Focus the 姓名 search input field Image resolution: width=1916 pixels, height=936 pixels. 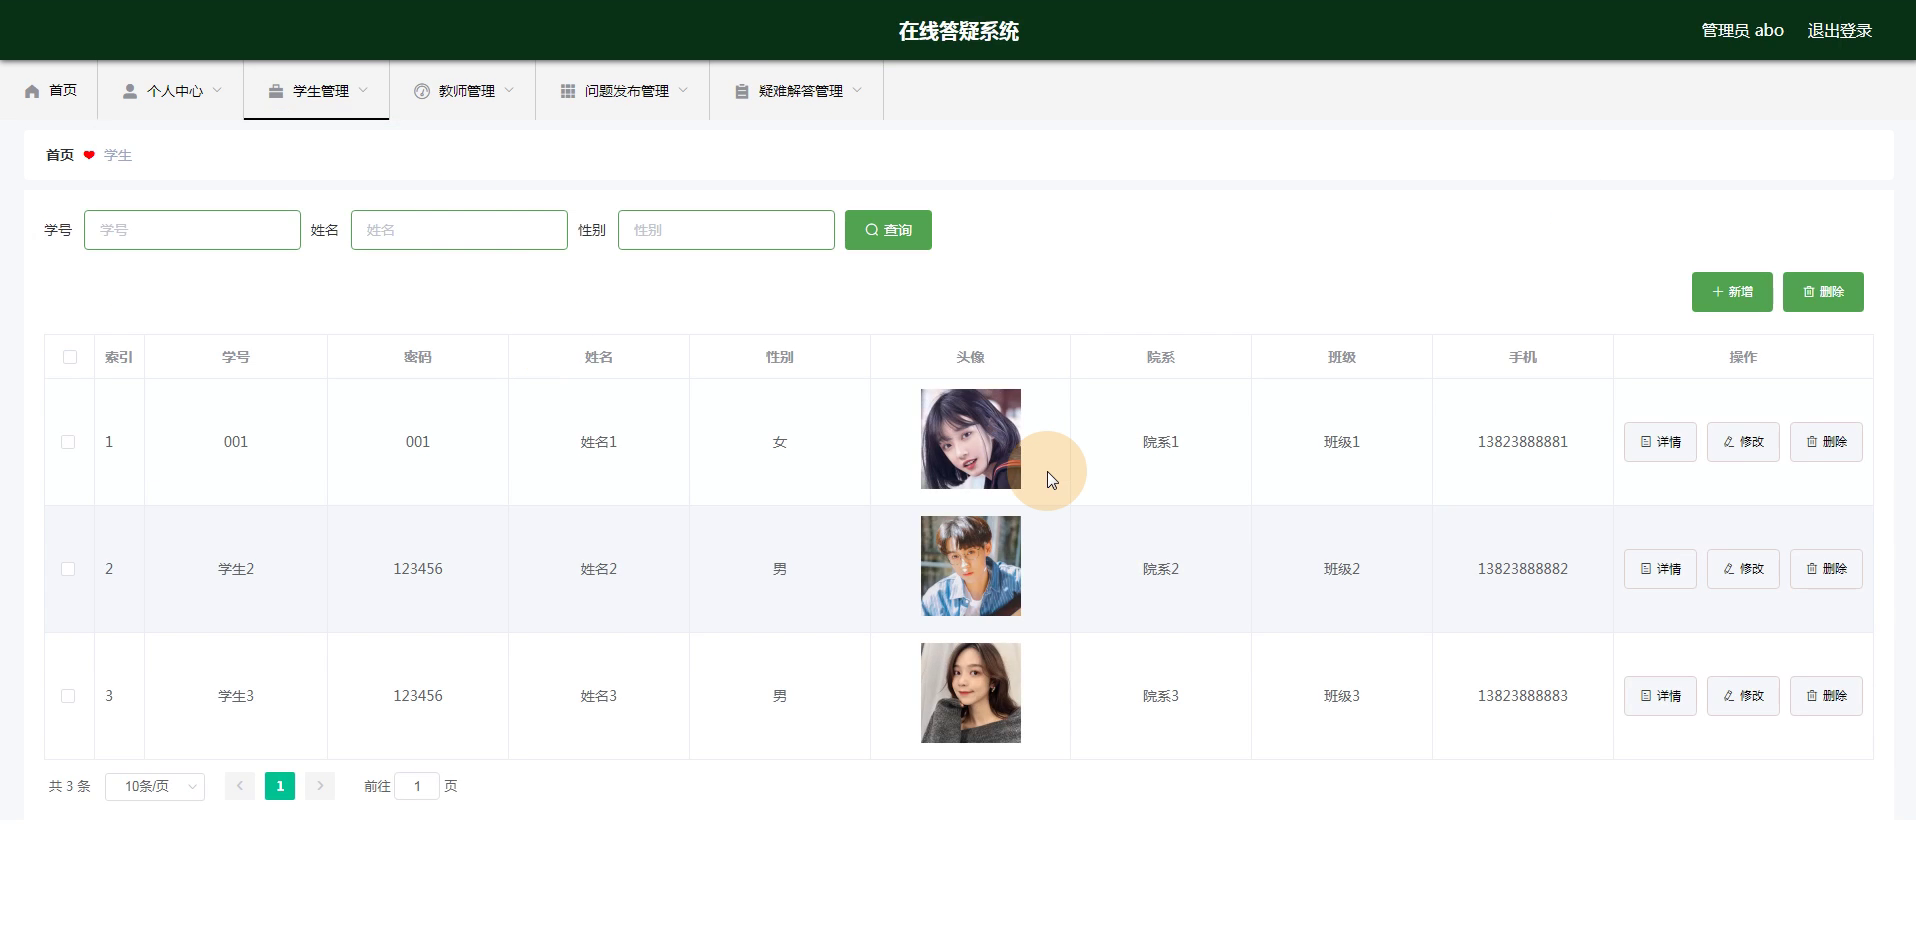[459, 230]
